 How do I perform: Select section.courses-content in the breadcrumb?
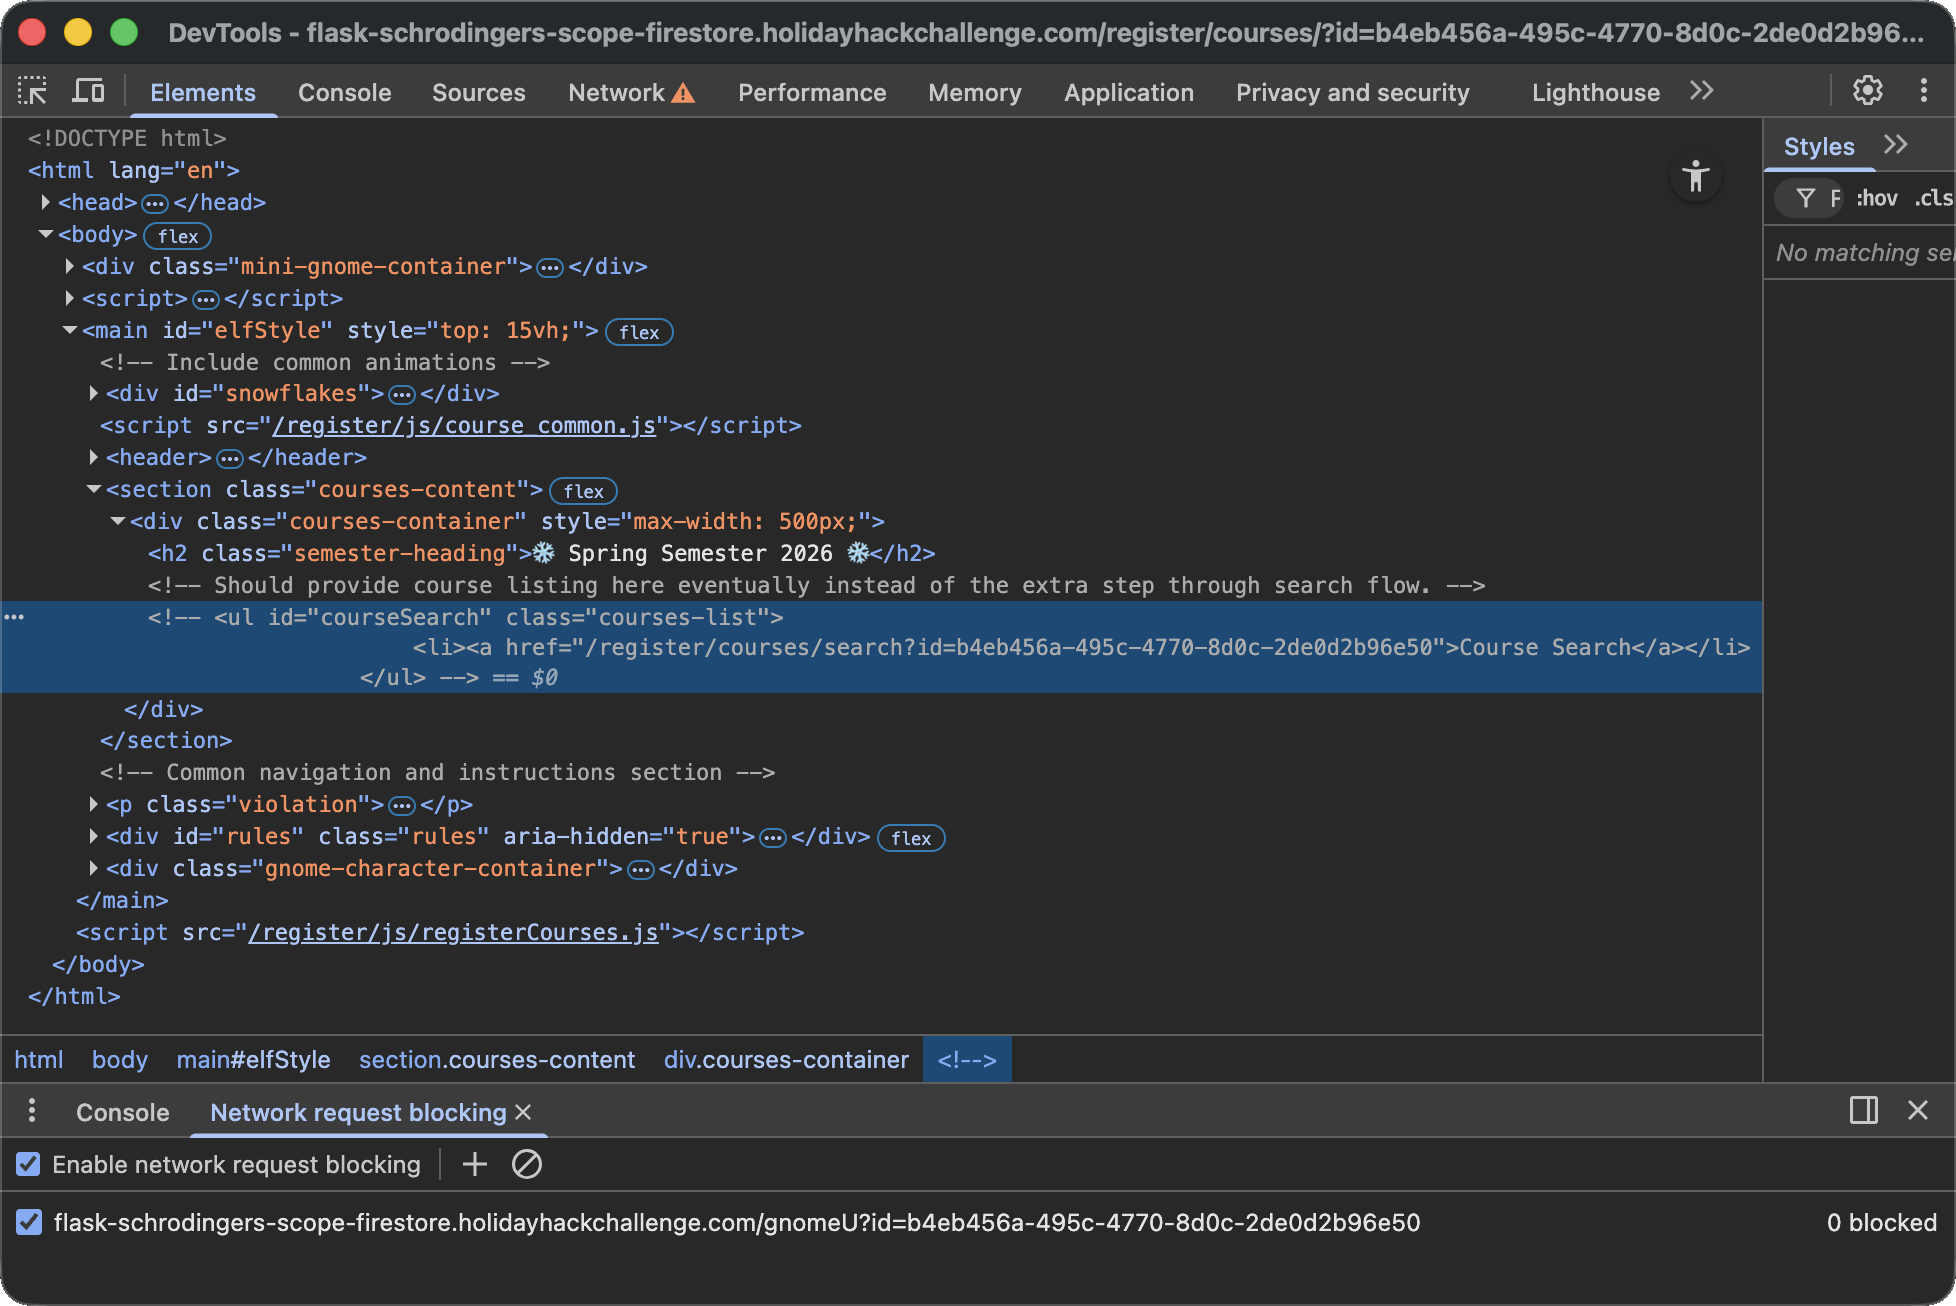coord(497,1060)
